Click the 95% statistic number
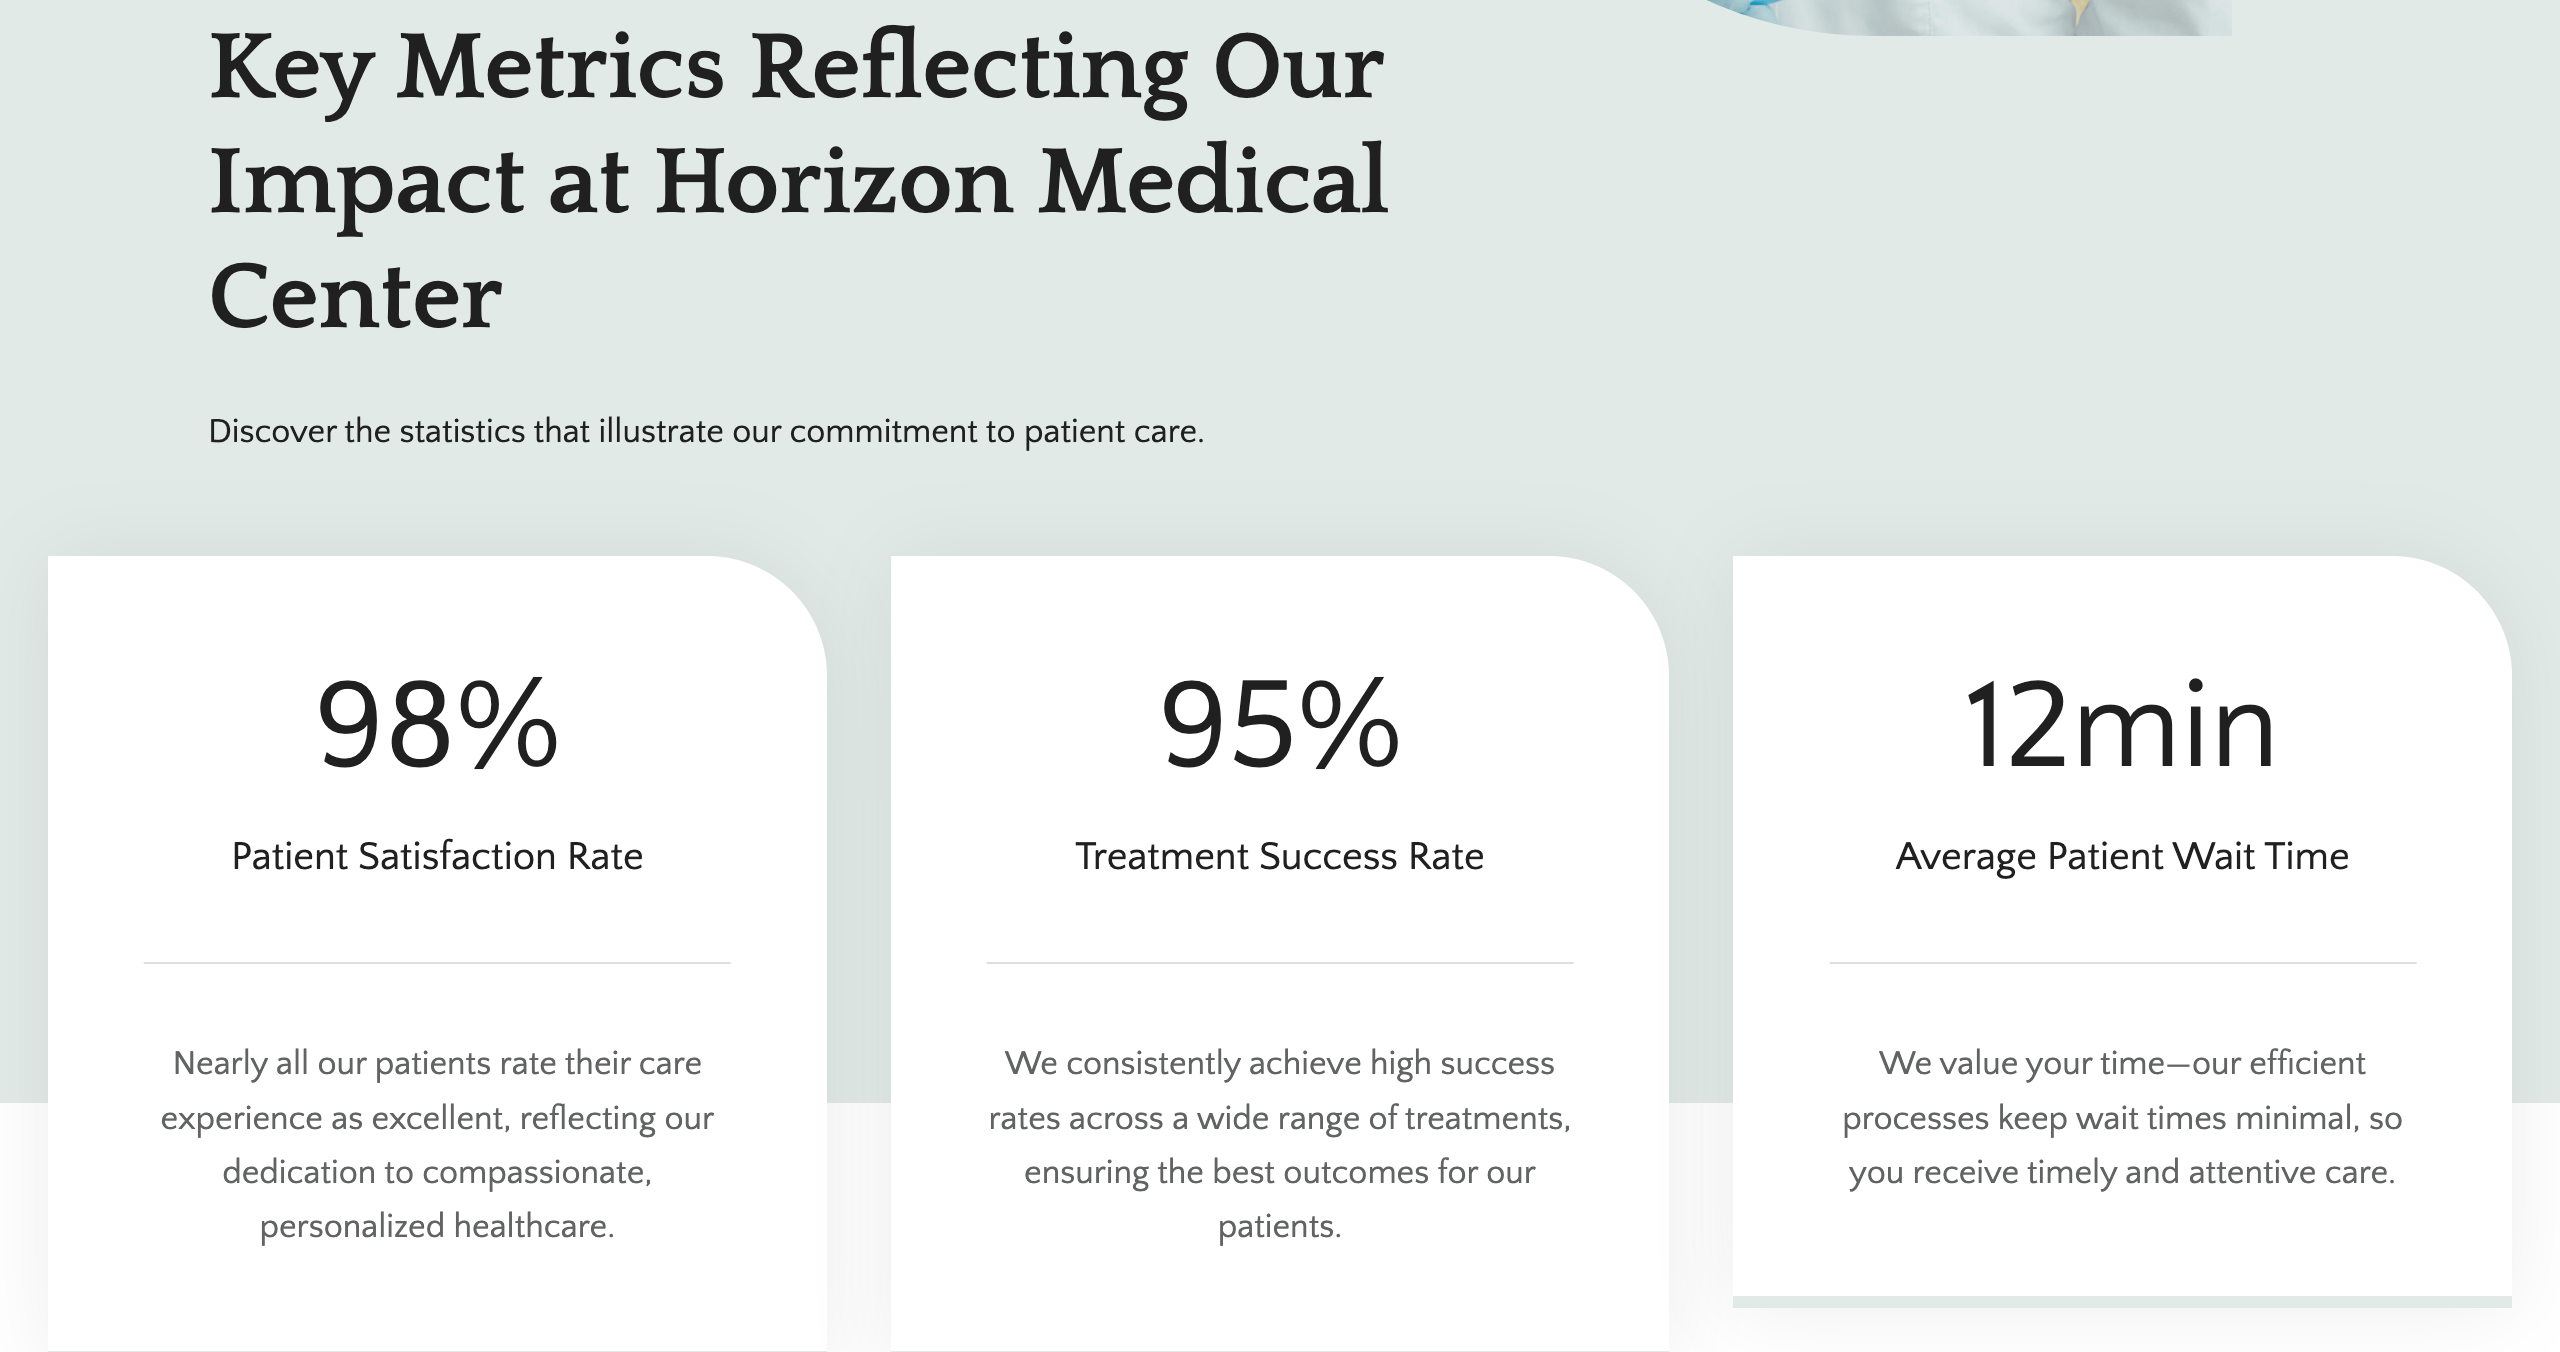 [1280, 725]
